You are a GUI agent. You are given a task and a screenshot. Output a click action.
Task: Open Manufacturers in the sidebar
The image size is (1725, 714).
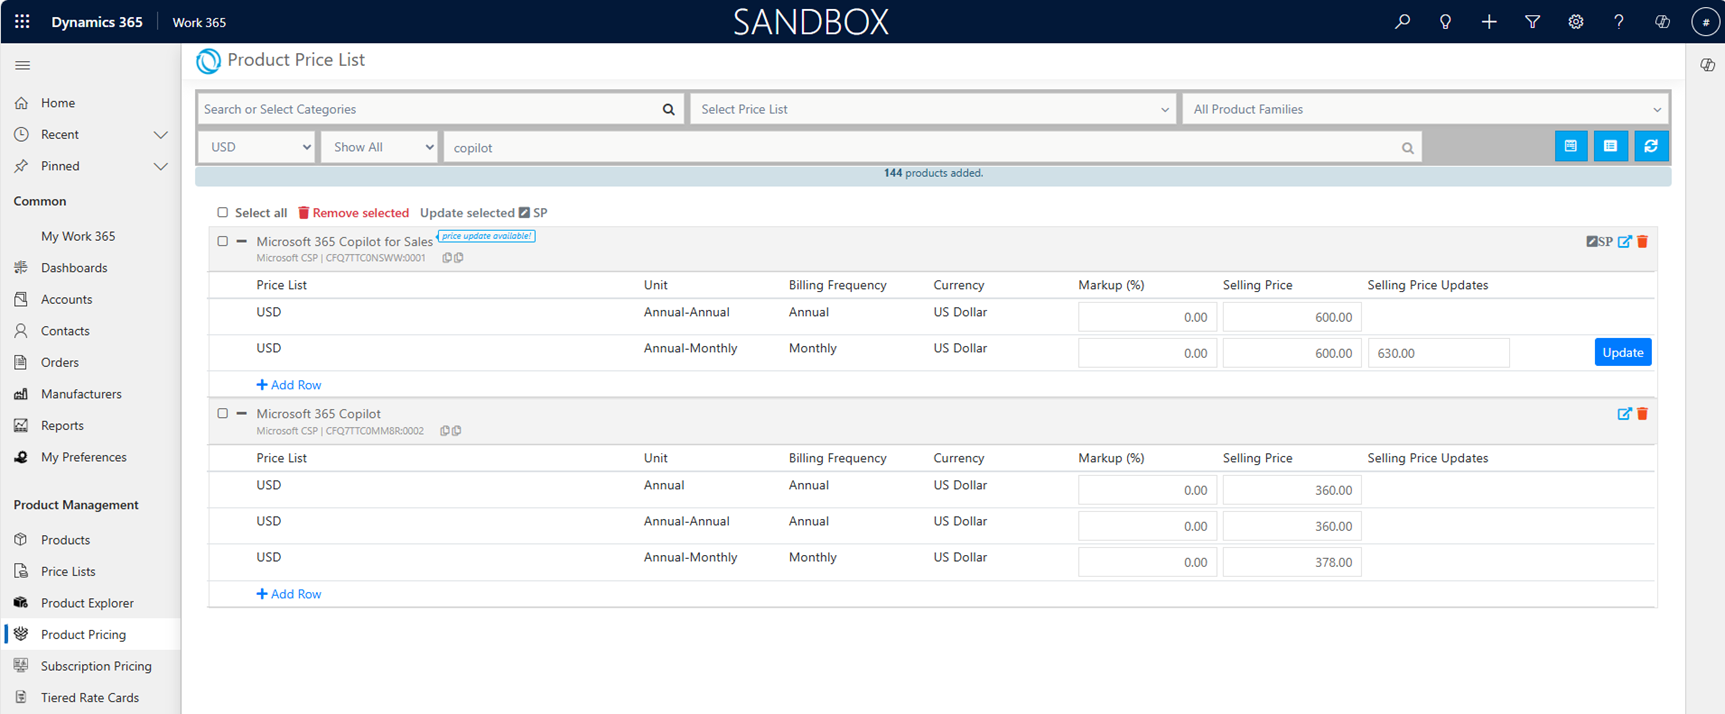81,394
